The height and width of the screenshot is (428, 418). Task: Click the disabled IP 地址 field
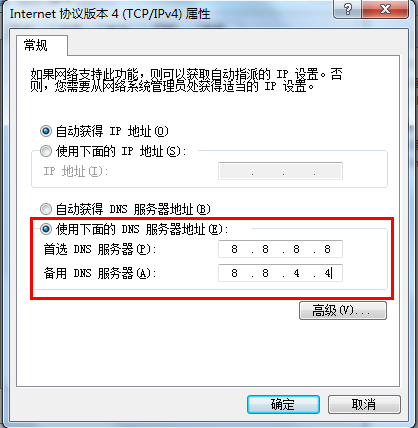click(280, 171)
